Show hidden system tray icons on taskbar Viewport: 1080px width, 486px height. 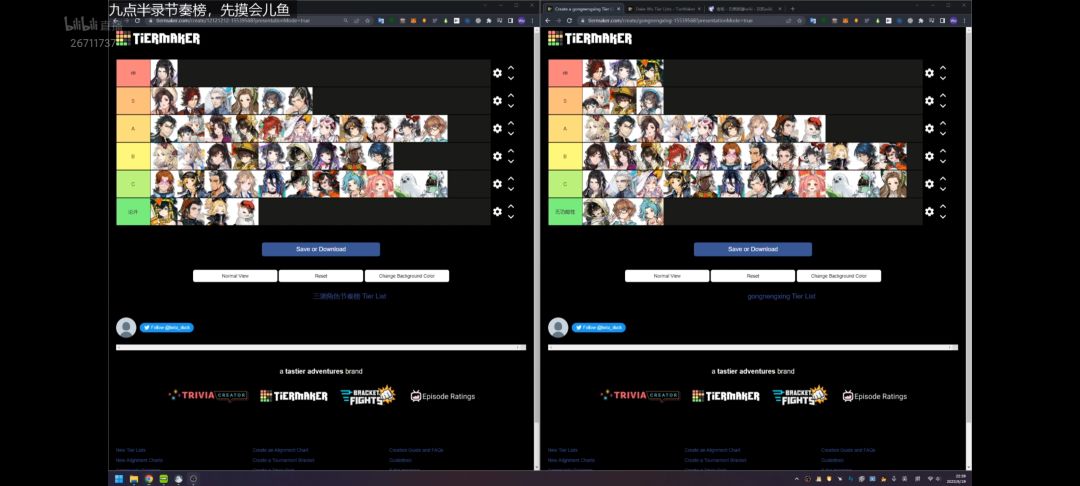pyautogui.click(x=797, y=478)
